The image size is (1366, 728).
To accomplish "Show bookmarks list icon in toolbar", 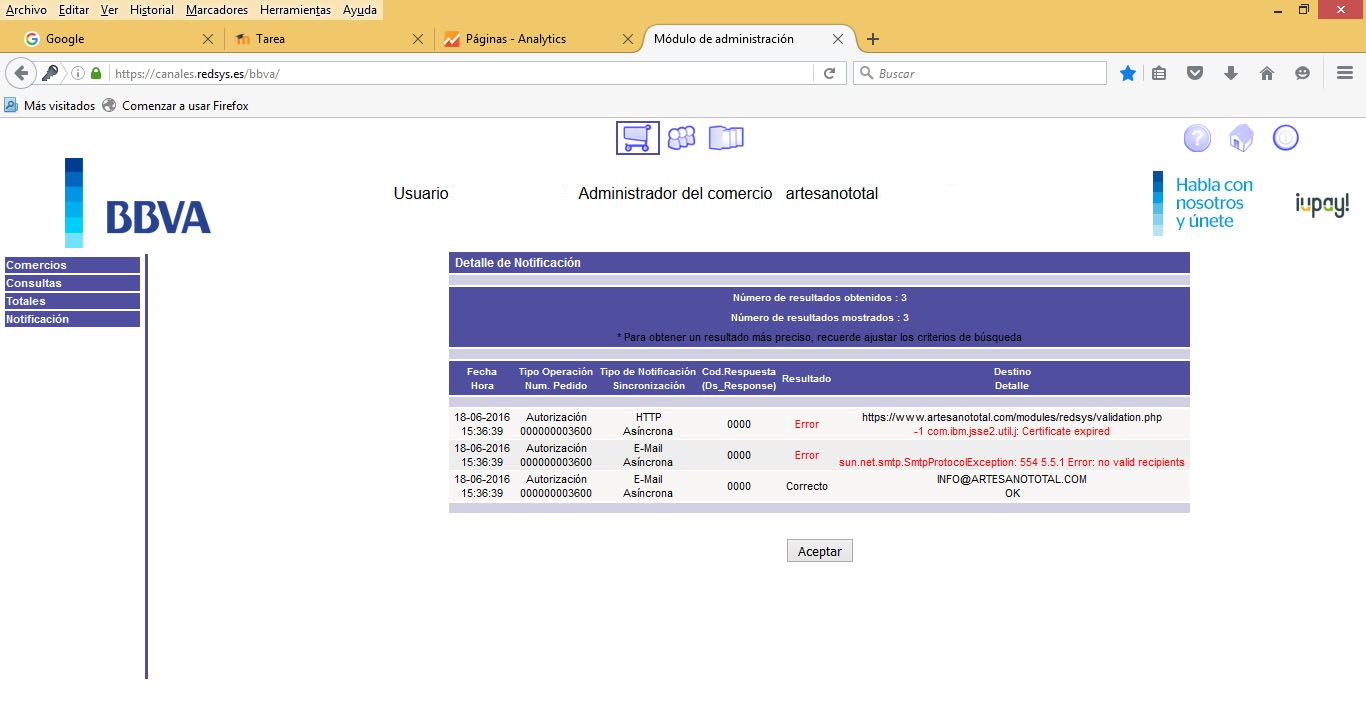I will tap(1159, 73).
